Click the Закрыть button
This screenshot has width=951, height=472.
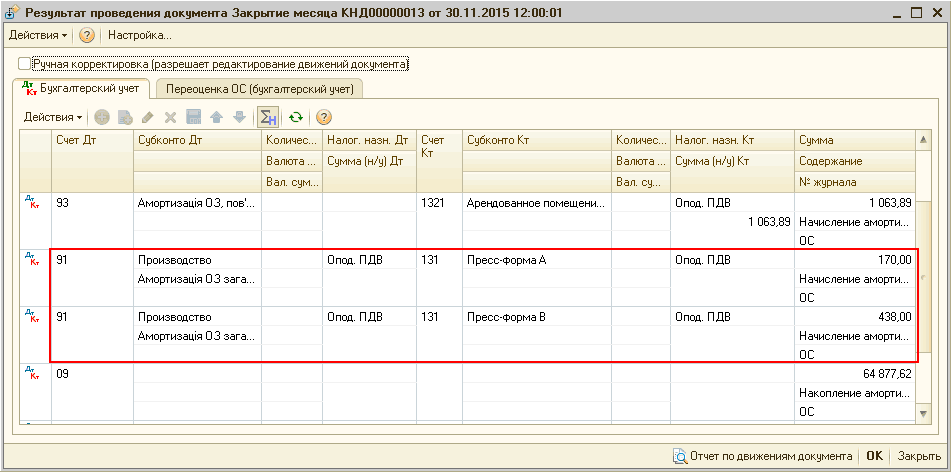[918, 455]
